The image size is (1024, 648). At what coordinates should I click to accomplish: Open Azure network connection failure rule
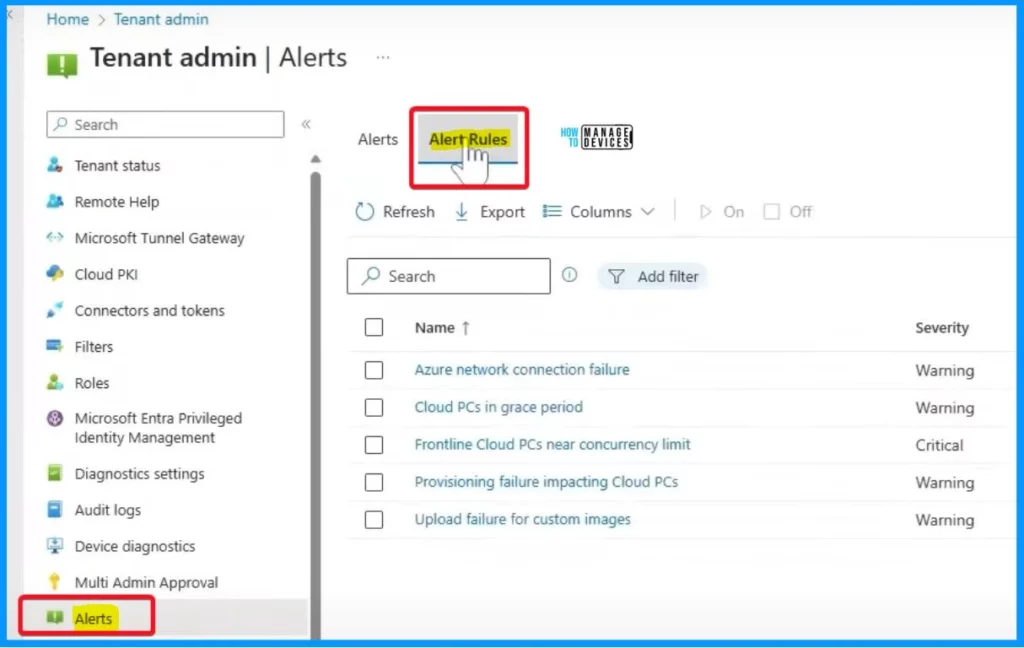[522, 370]
